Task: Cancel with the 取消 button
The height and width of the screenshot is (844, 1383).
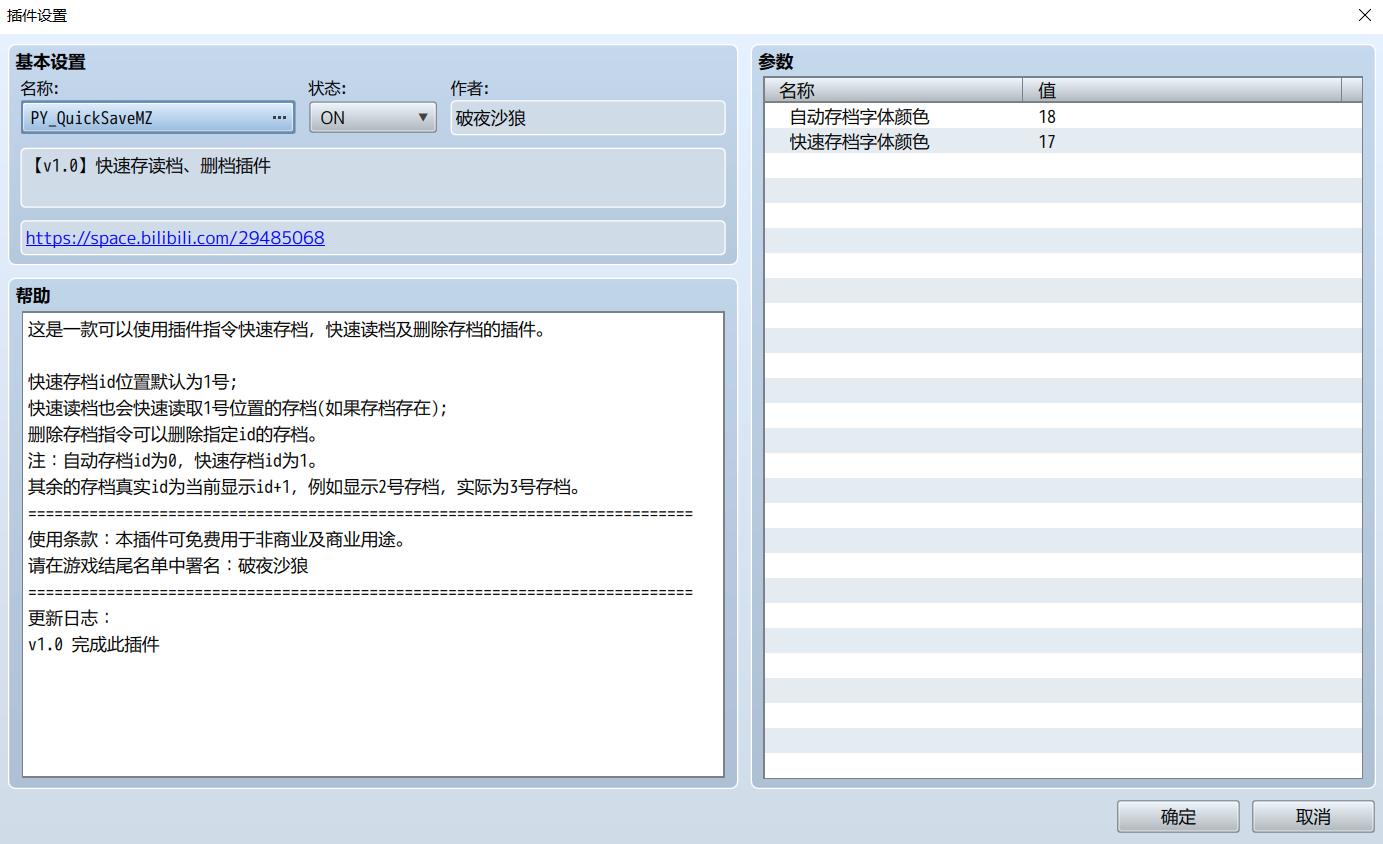Action: tap(1313, 817)
